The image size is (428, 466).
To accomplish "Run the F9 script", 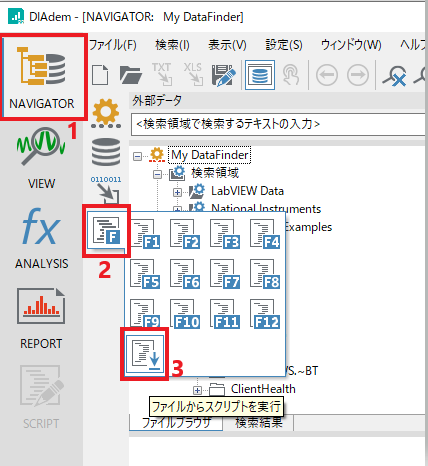I will (x=145, y=314).
